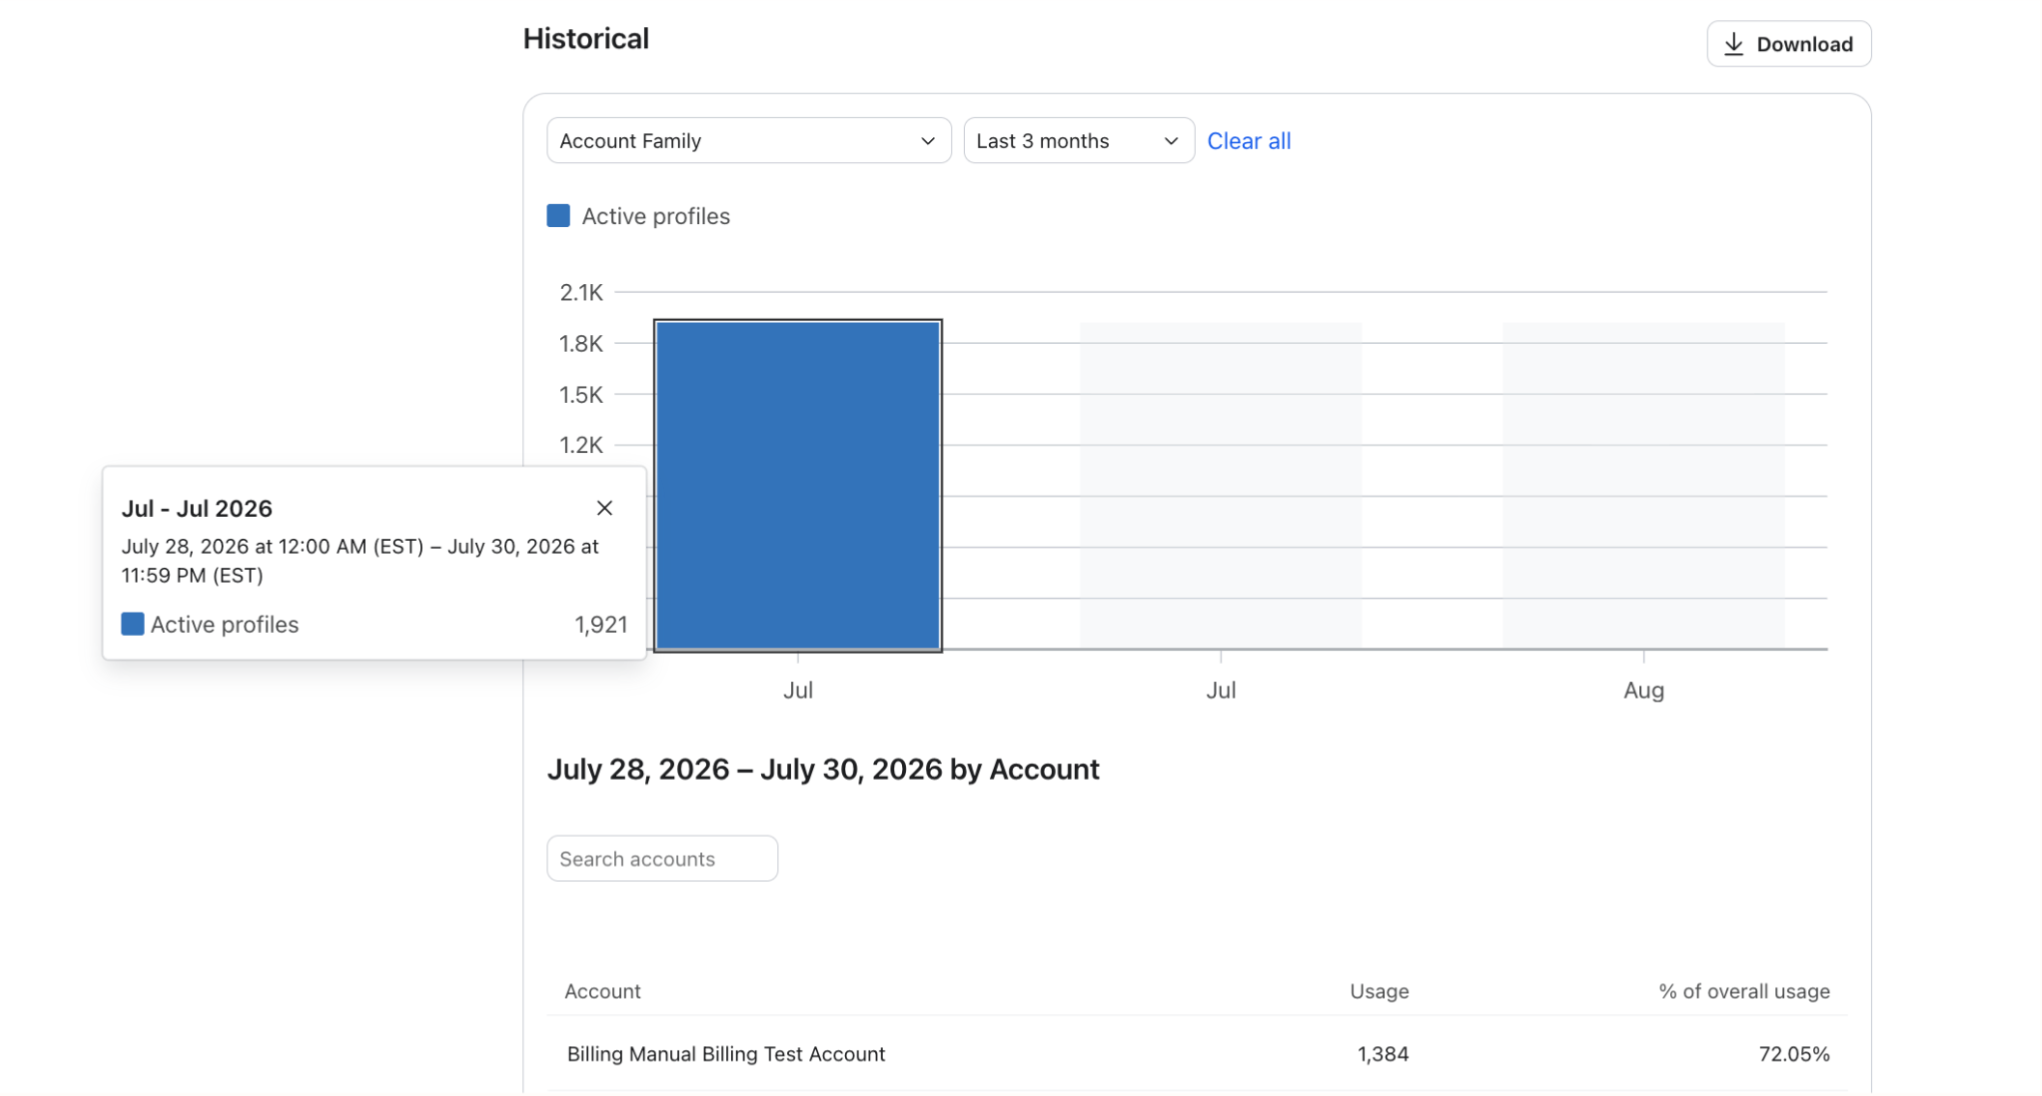
Task: Select the Aug gray placeholder bar
Action: 1643,486
